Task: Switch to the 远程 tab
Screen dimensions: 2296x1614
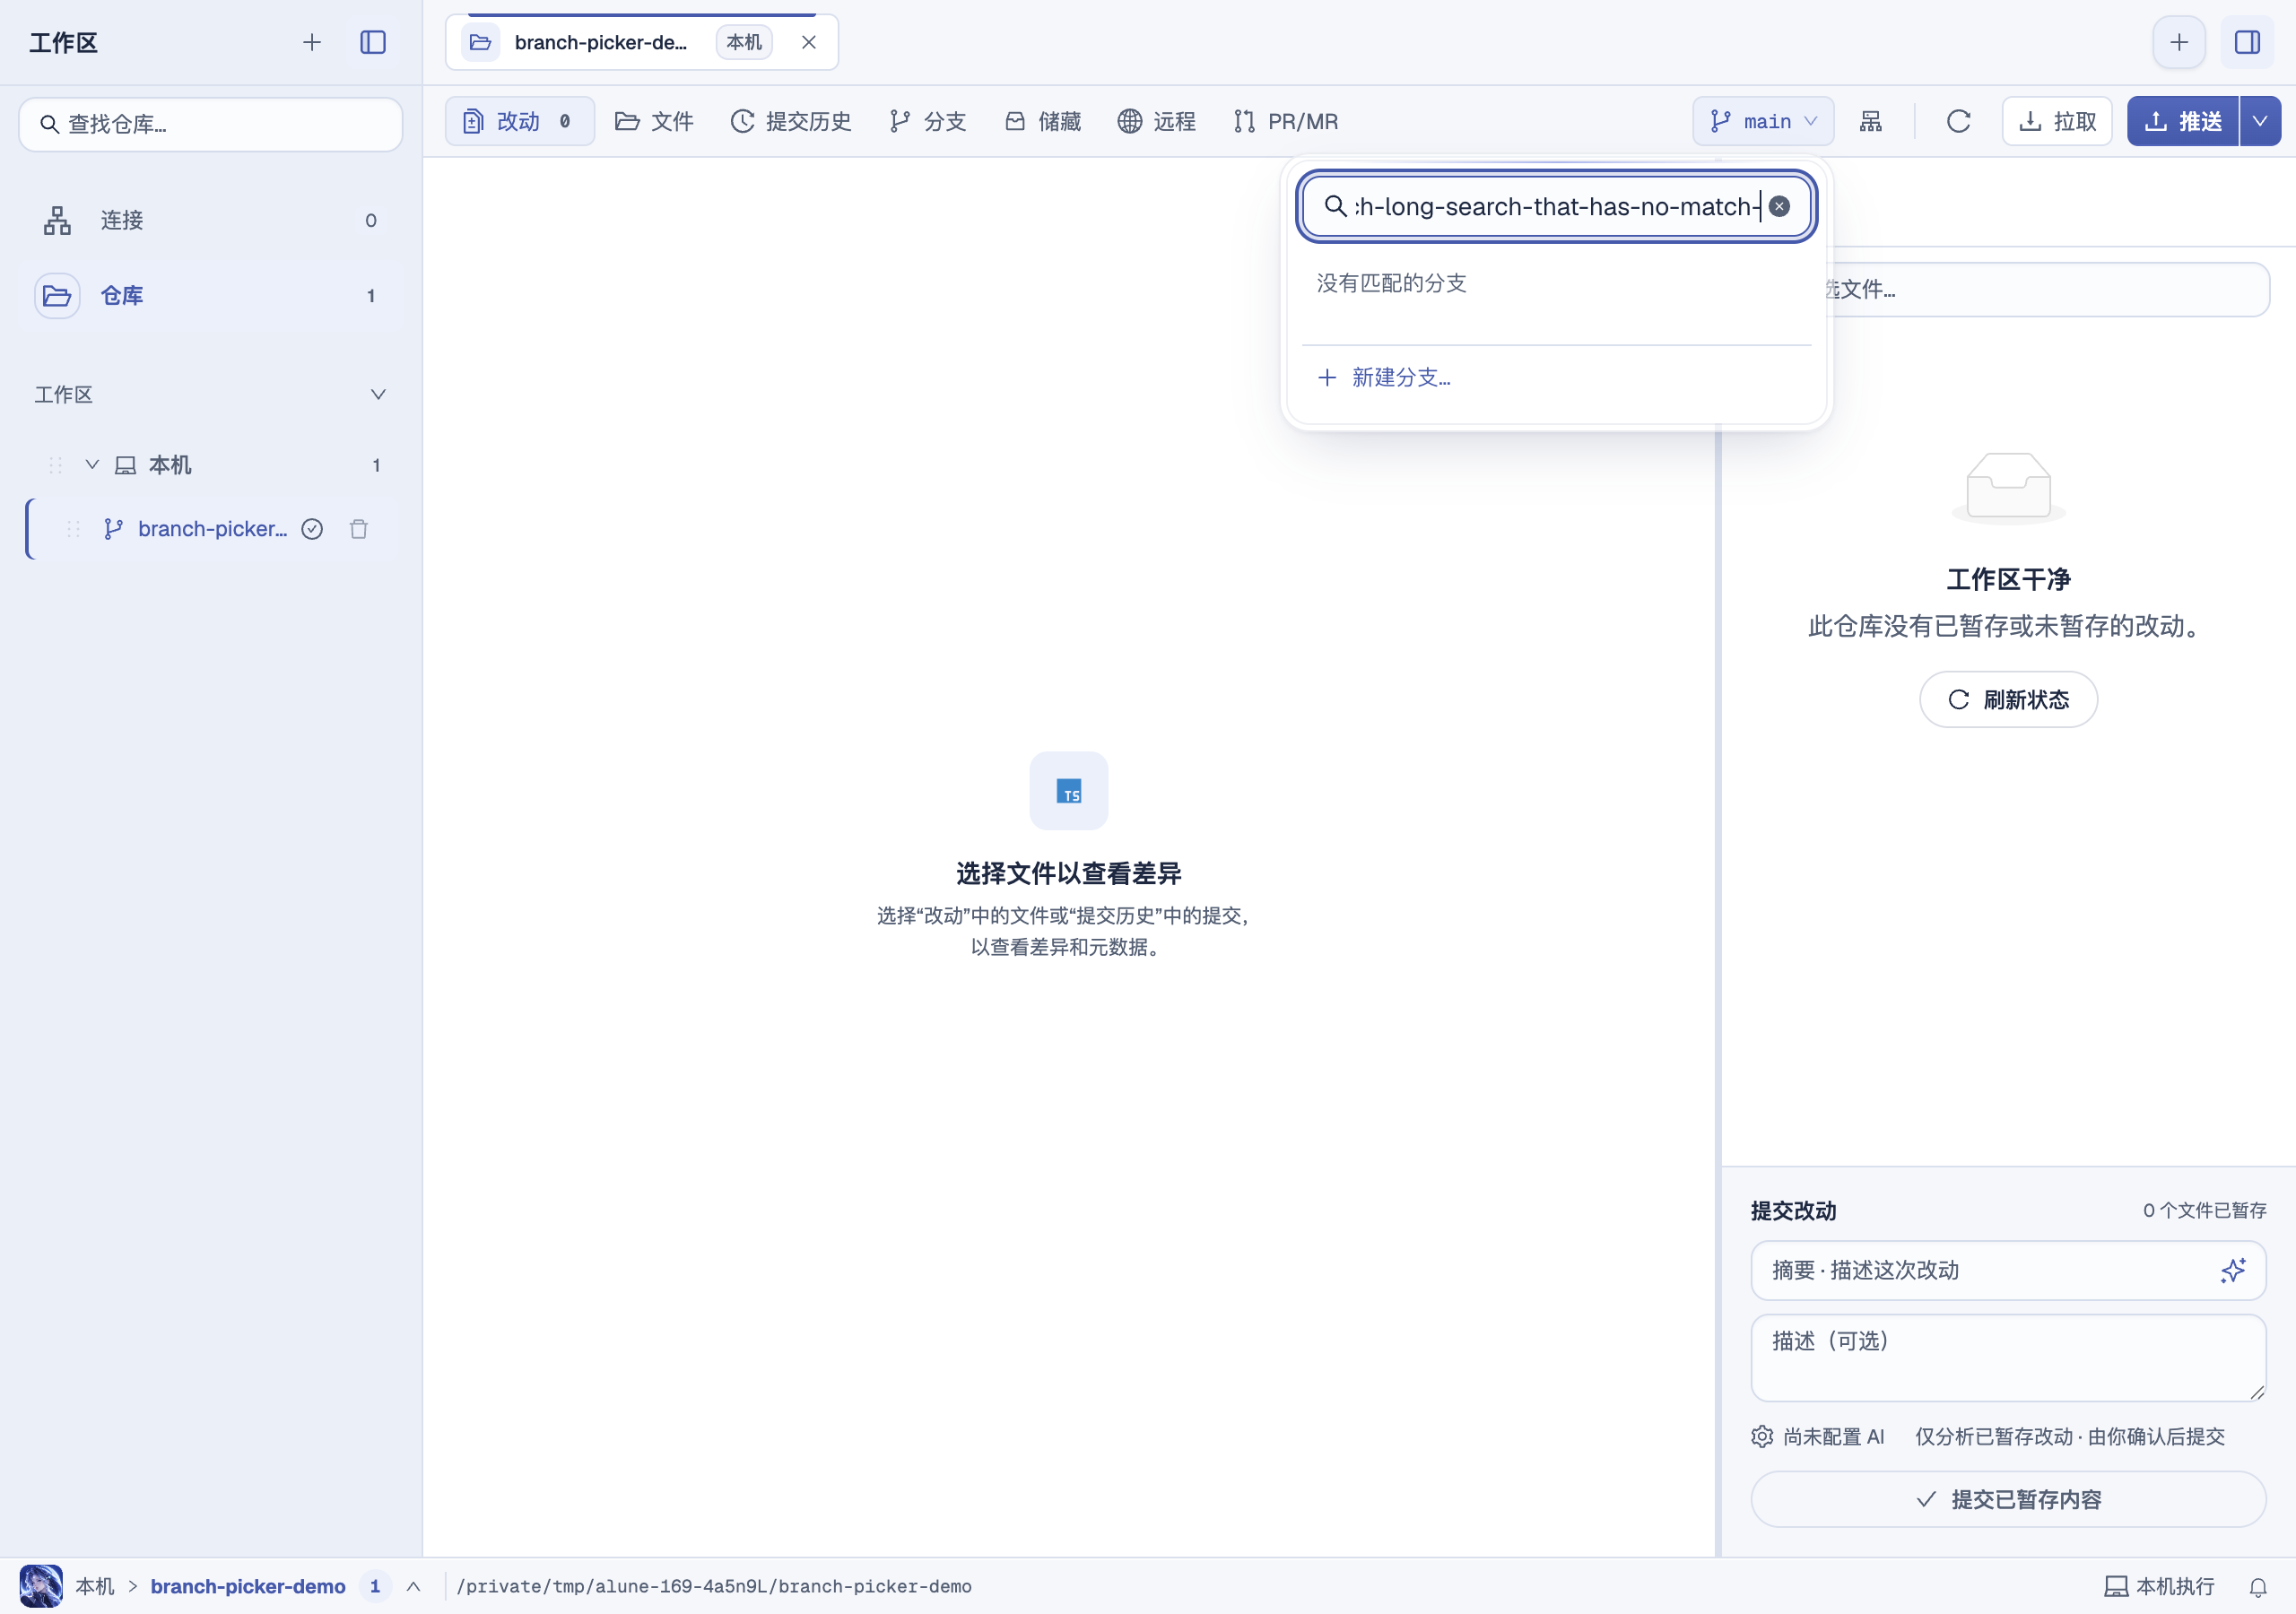Action: click(x=1157, y=121)
